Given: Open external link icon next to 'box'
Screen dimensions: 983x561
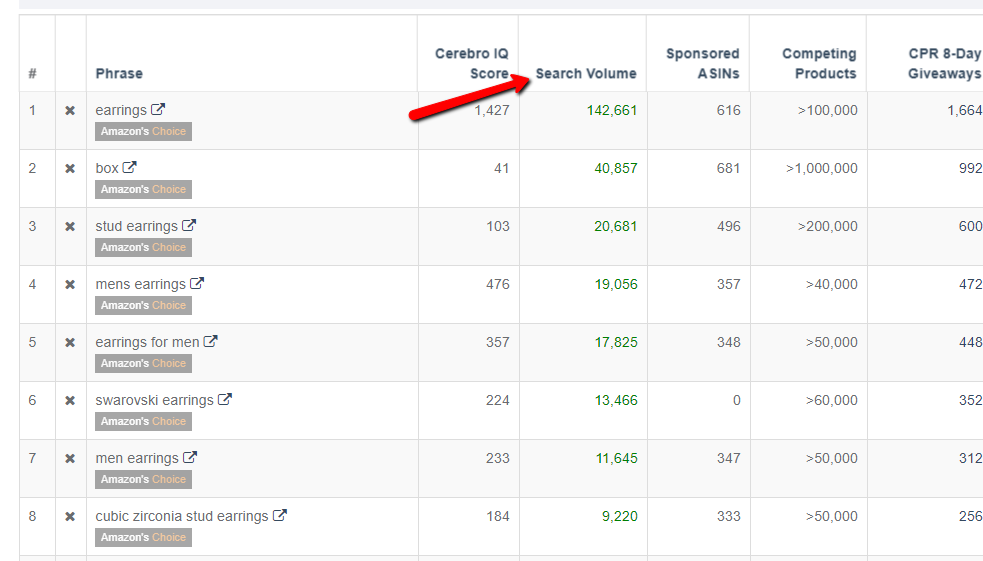Looking at the screenshot, I should [130, 167].
